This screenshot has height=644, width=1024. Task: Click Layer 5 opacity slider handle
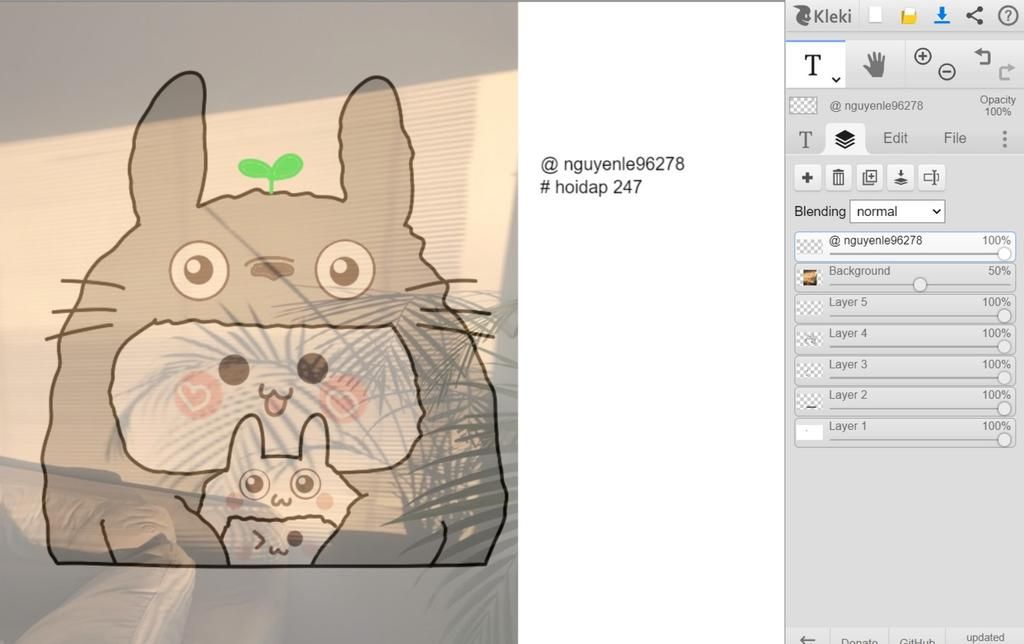click(x=1004, y=316)
